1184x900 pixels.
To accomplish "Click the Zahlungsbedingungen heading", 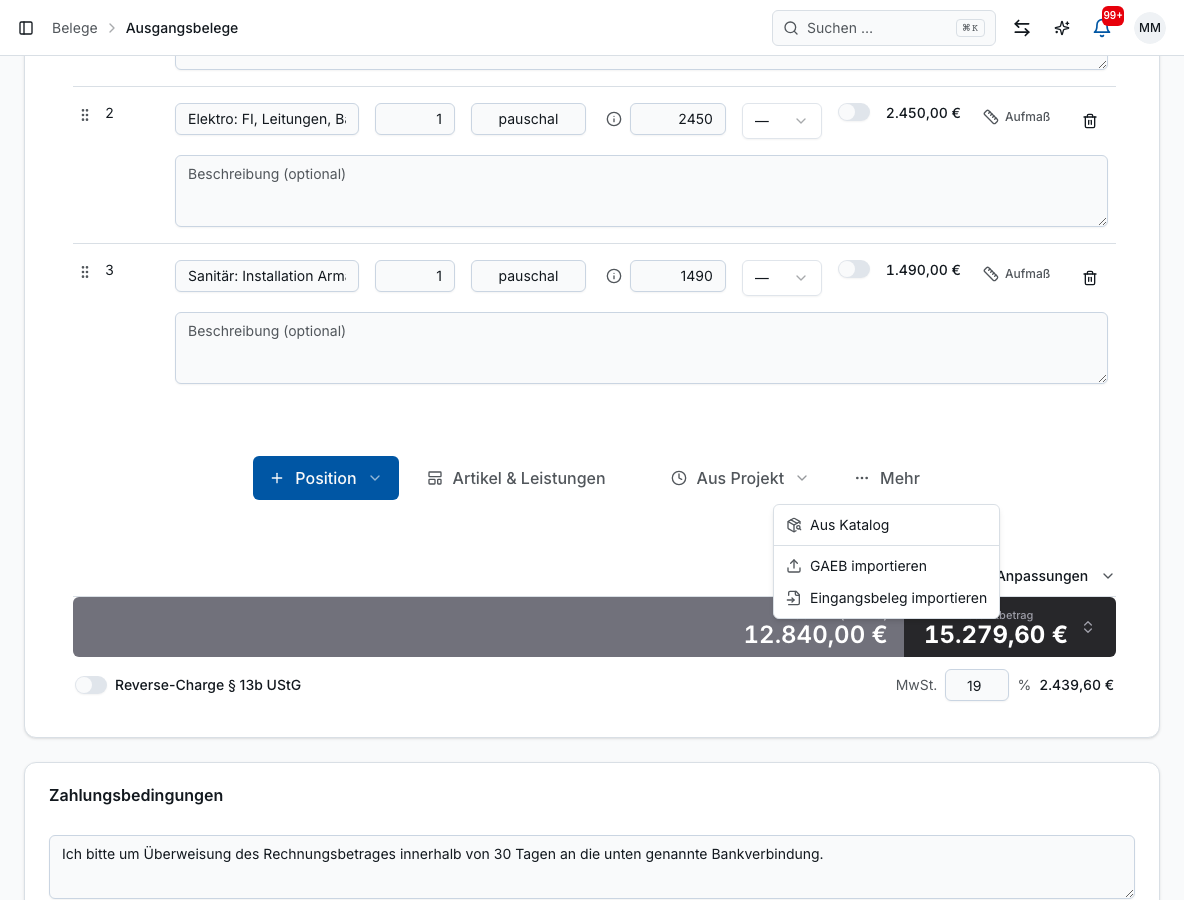I will (136, 795).
